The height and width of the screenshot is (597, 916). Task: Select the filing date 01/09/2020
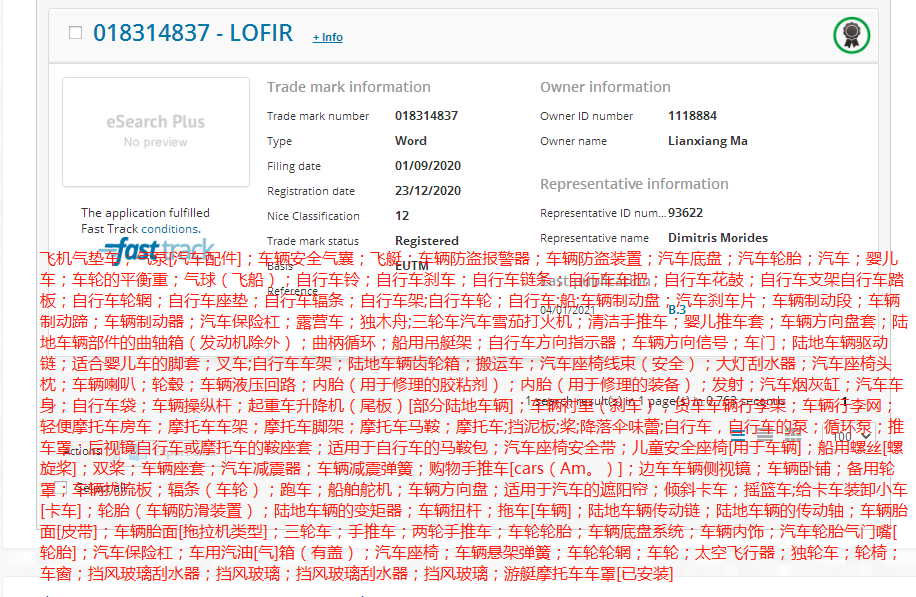[428, 166]
